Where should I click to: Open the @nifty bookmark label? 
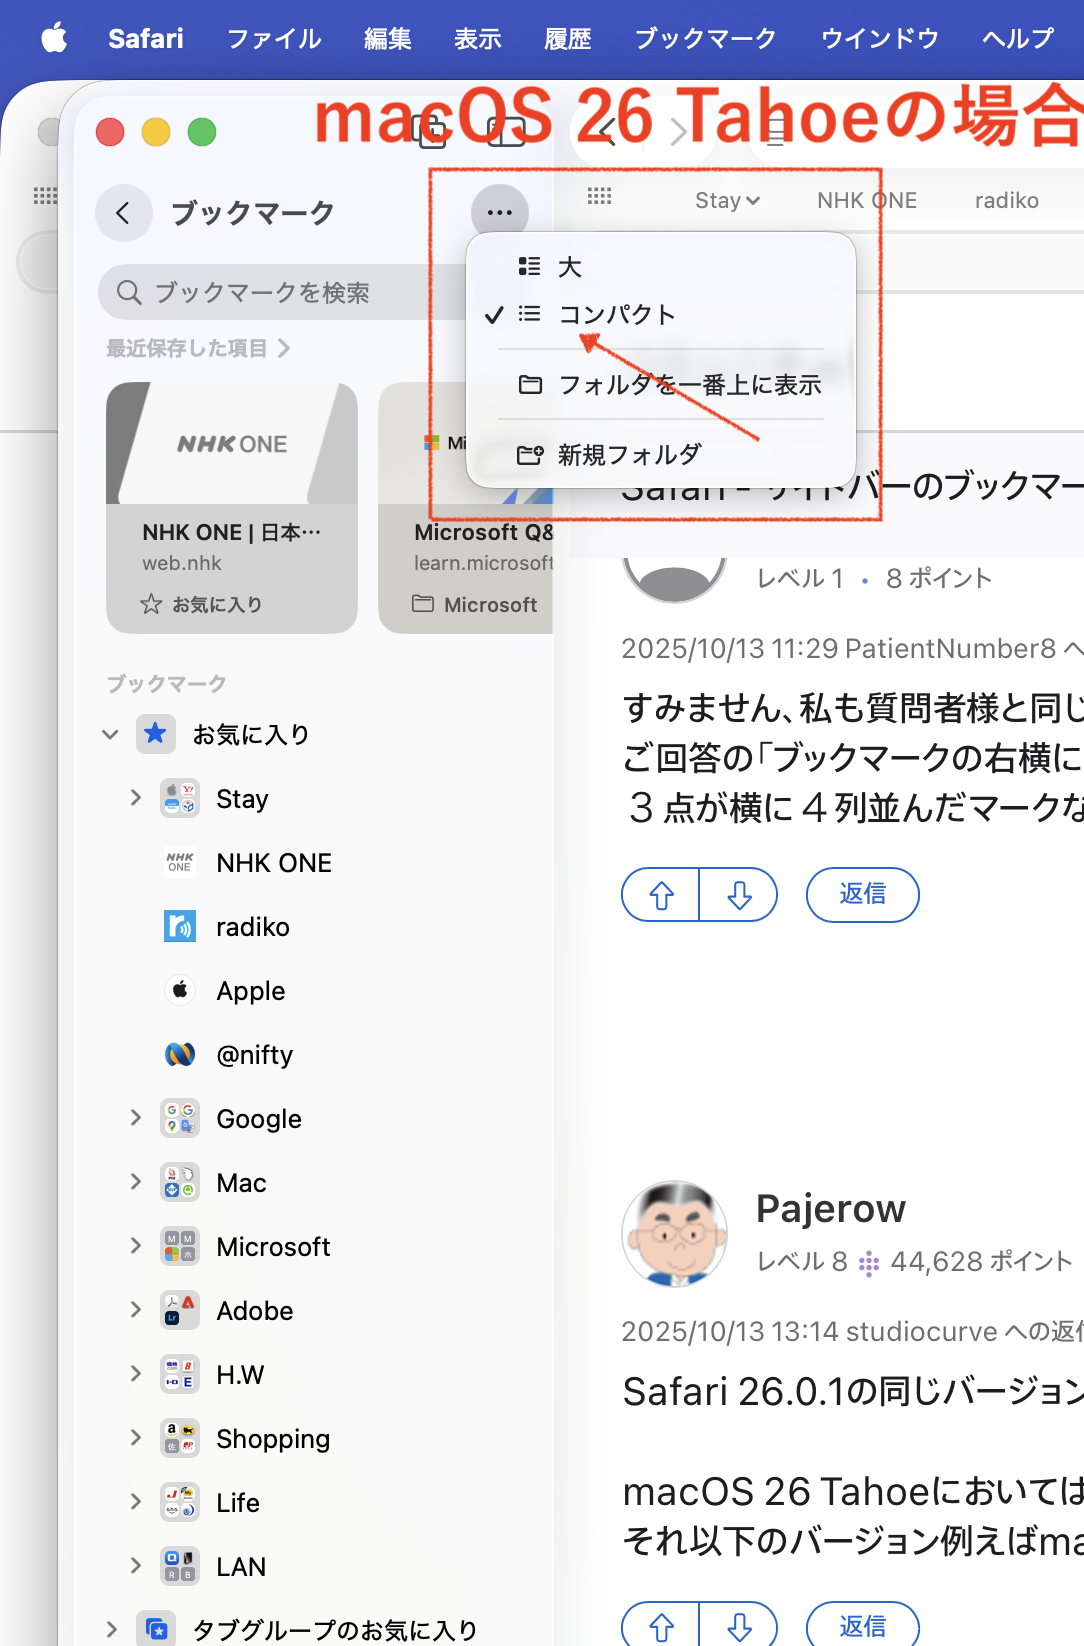(x=255, y=1054)
